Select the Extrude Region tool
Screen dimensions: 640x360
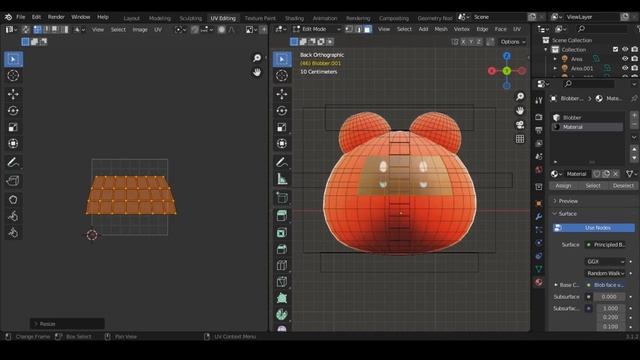click(x=282, y=216)
